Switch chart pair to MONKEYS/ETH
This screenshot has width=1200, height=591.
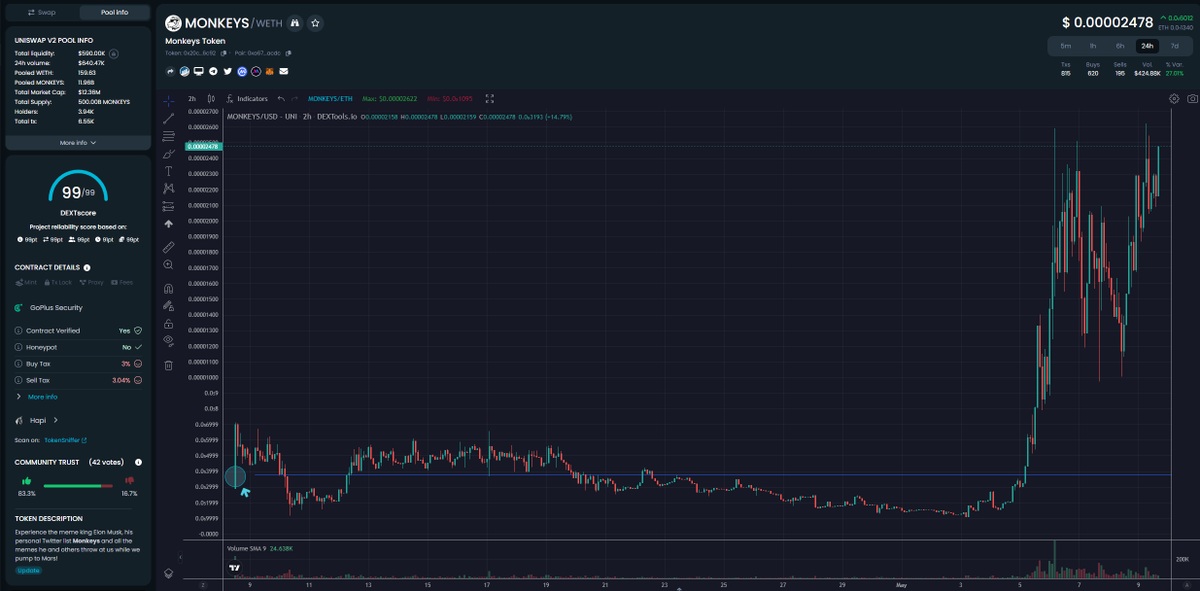coord(330,99)
